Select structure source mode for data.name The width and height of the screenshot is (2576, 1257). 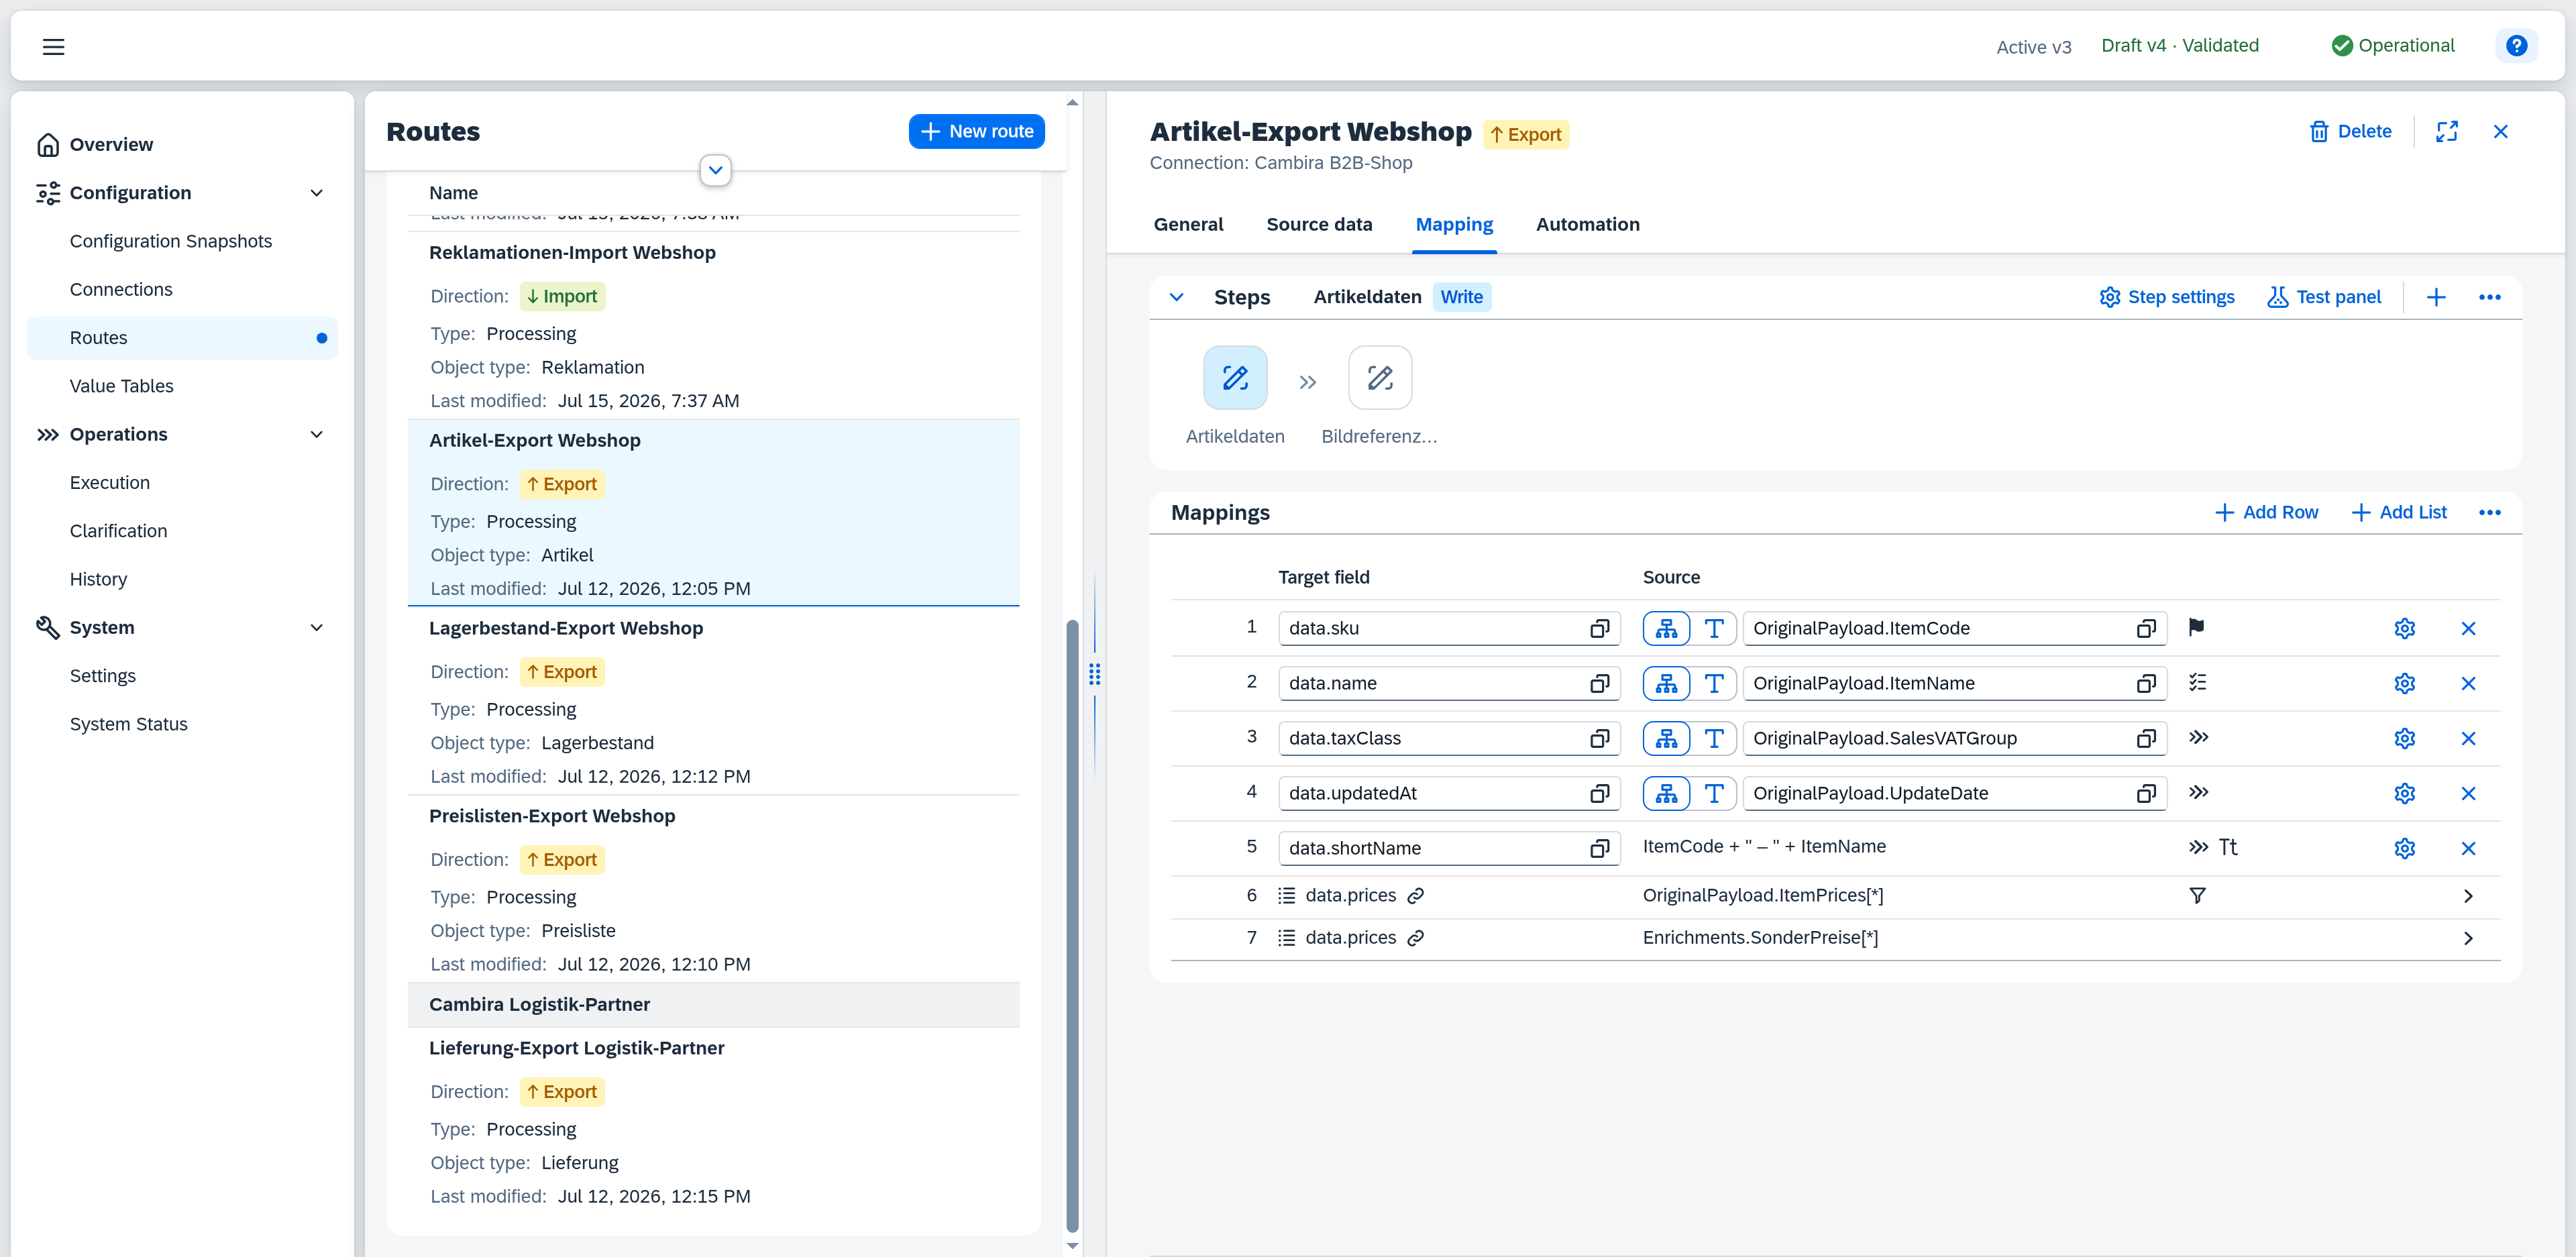pyautogui.click(x=1666, y=683)
